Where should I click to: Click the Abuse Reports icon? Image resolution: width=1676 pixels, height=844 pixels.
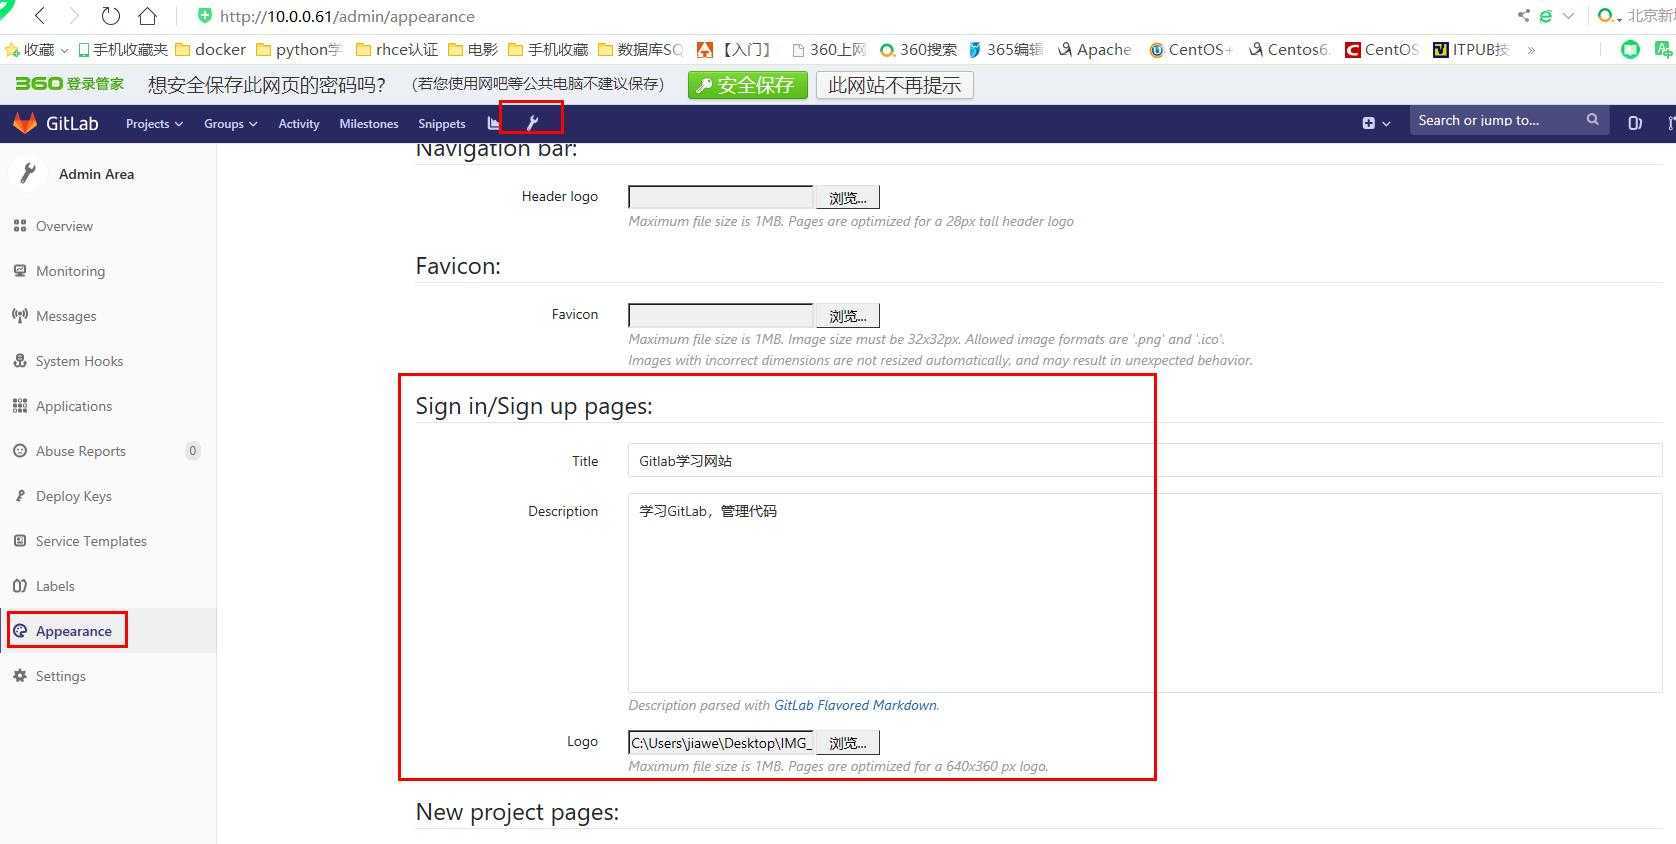pyautogui.click(x=20, y=451)
